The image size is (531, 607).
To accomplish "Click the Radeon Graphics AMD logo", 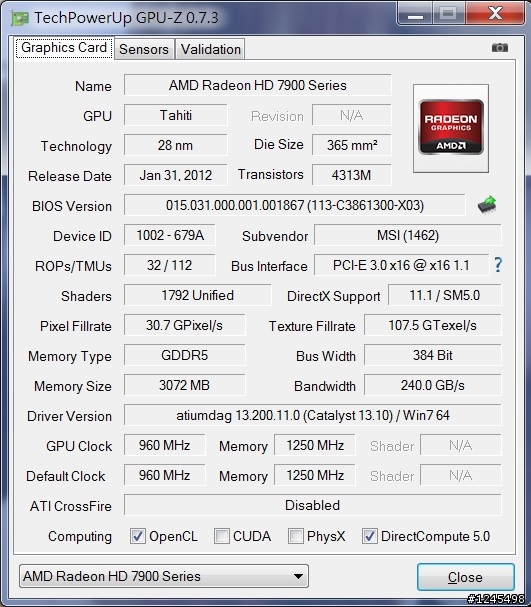I will click(451, 128).
